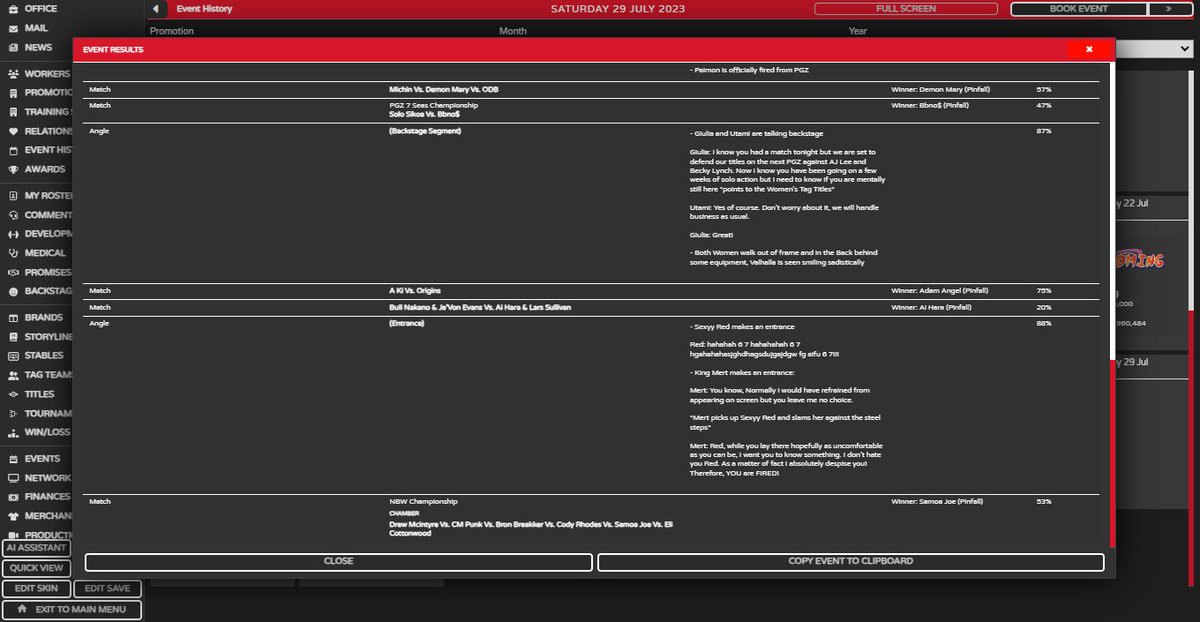Open the AI Assistant
Screen dimensions: 1200x622
coord(36,548)
